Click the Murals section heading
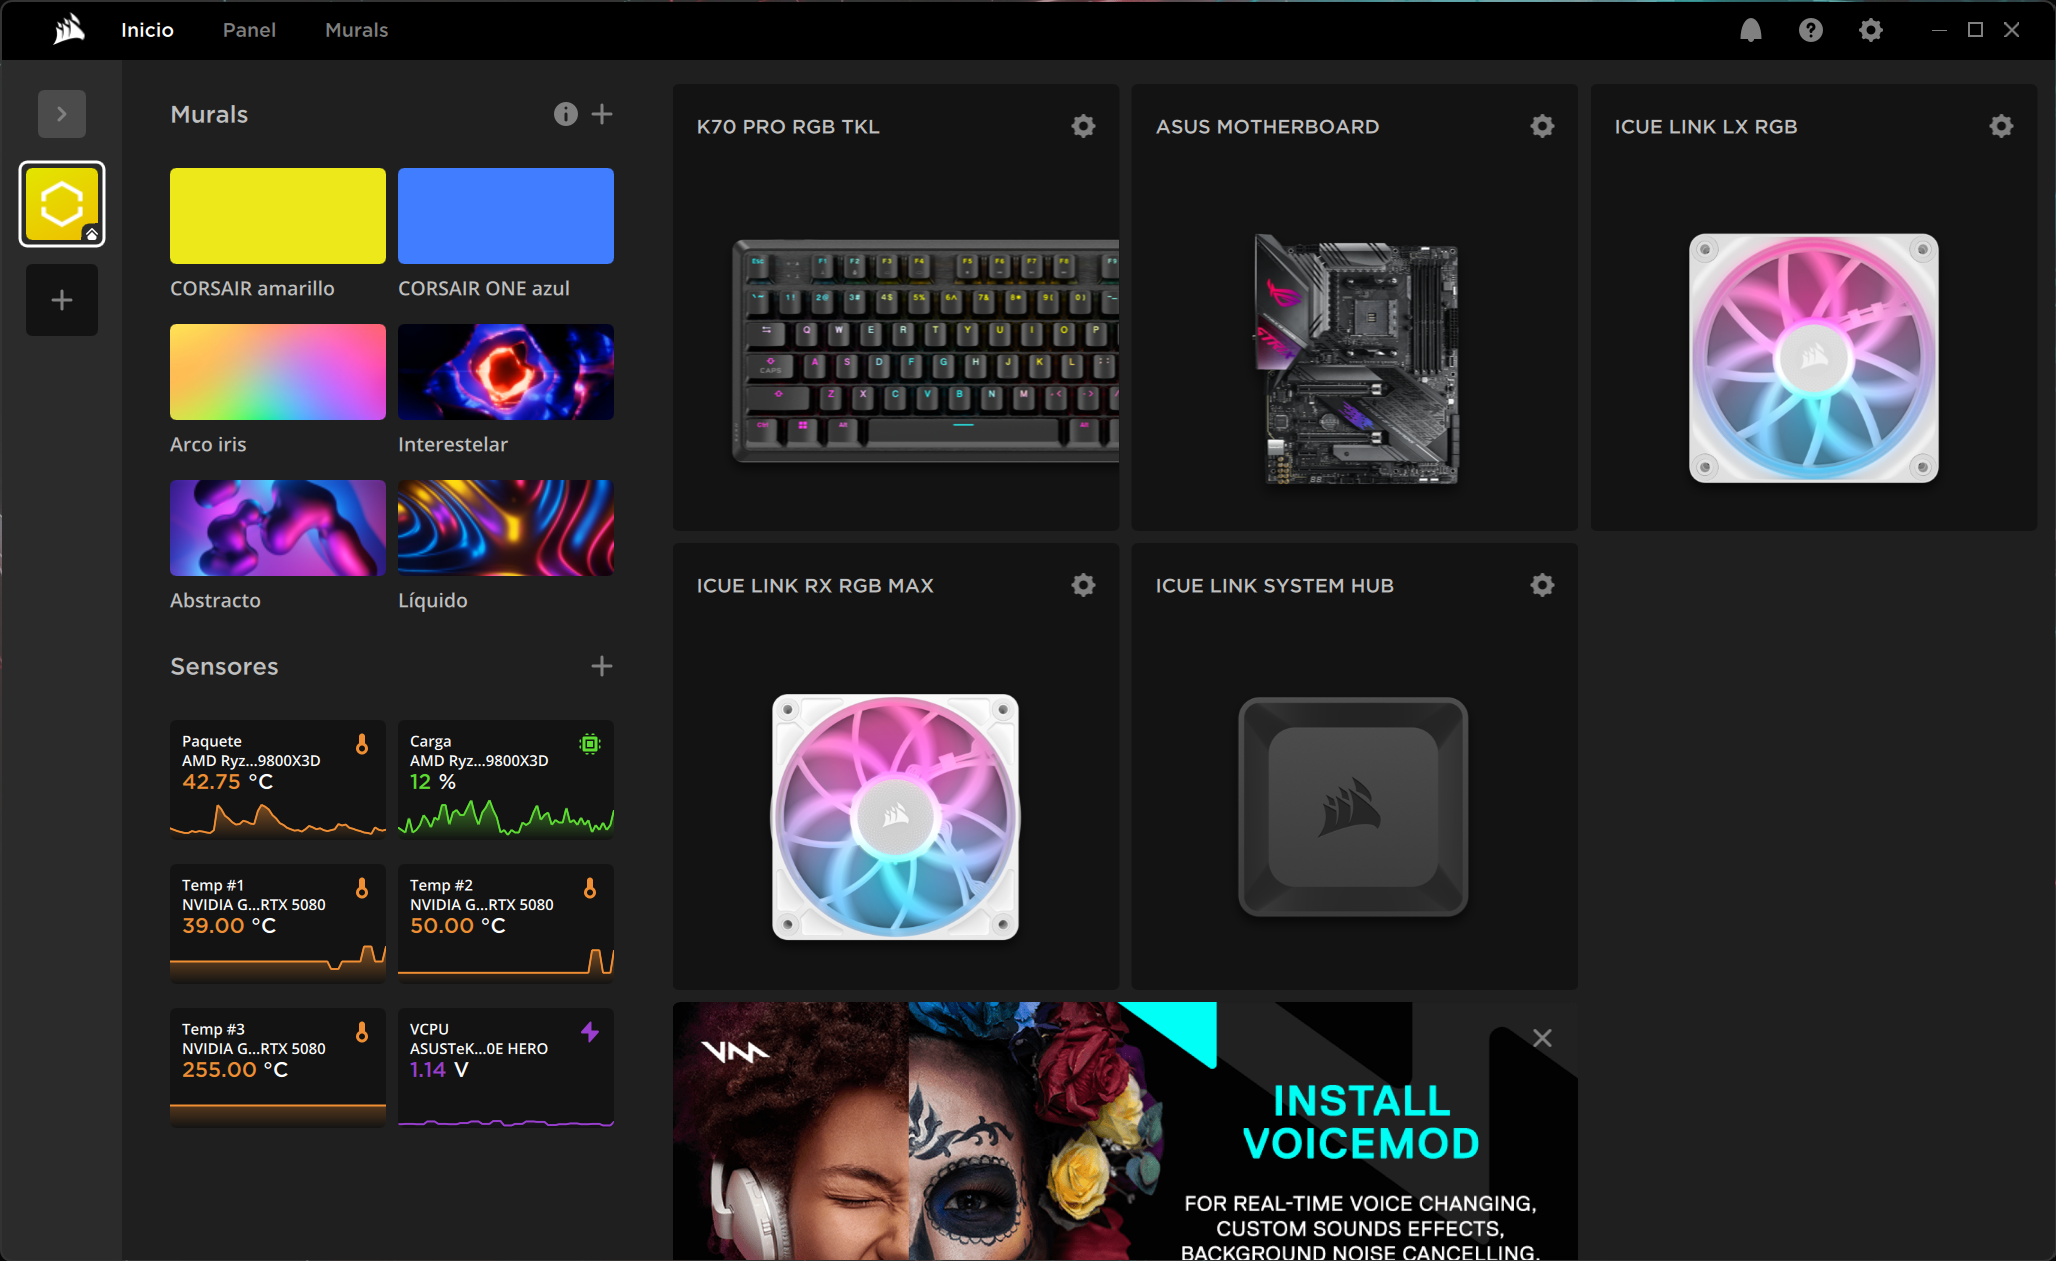The width and height of the screenshot is (2056, 1261). point(209,114)
